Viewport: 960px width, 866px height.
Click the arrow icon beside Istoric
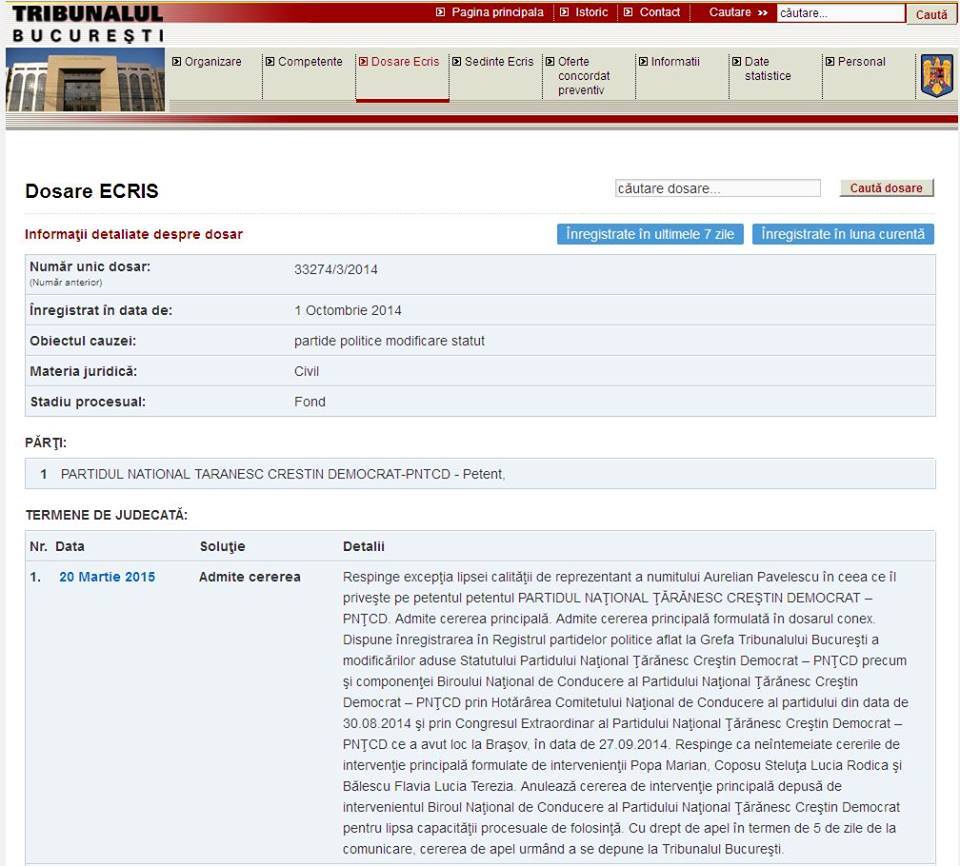[564, 12]
